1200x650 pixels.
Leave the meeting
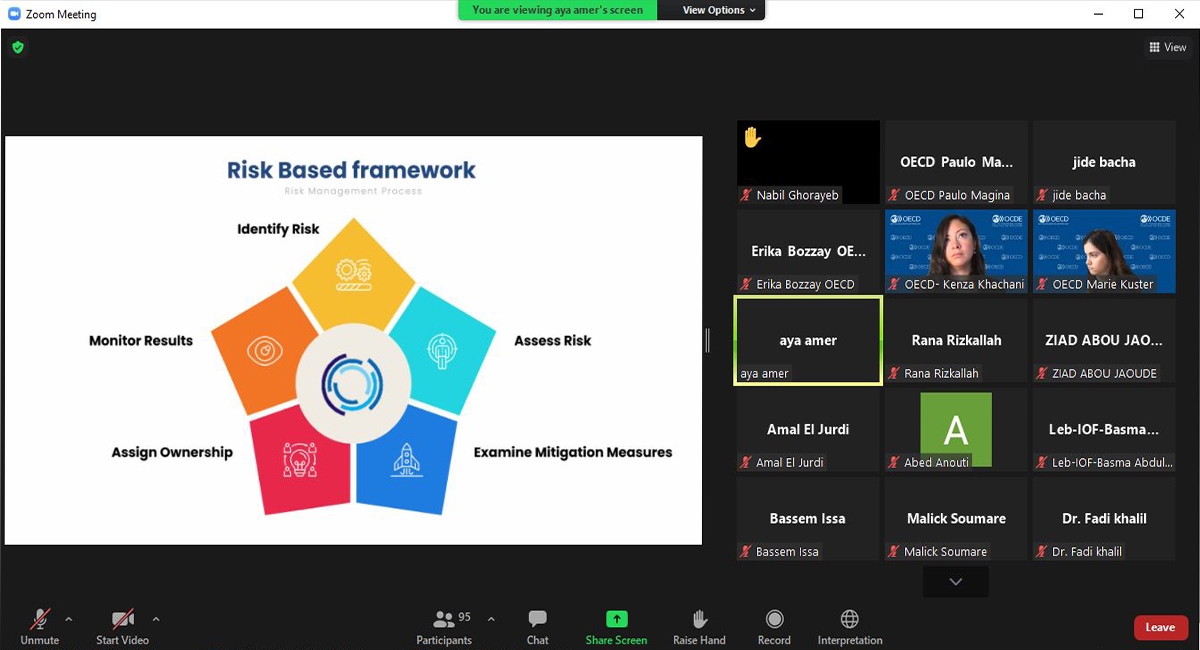tap(1160, 627)
